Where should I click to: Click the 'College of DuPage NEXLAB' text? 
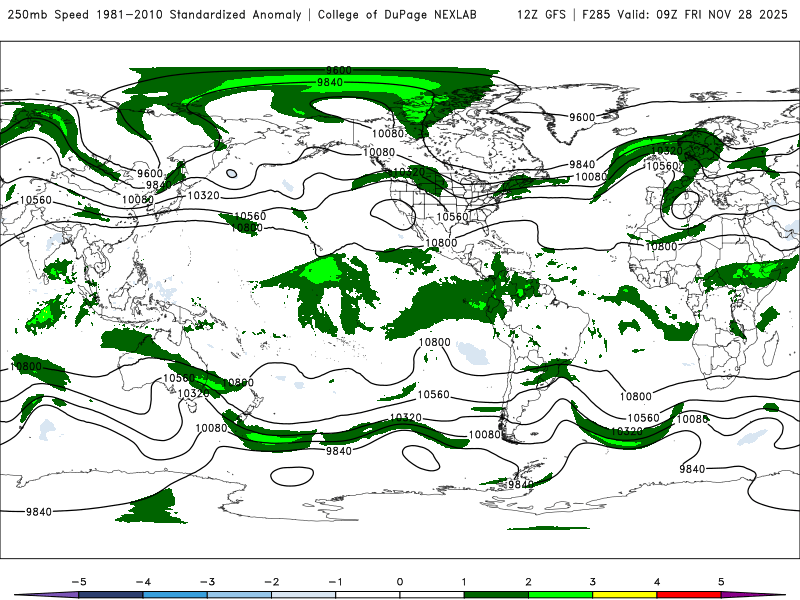pyautogui.click(x=397, y=15)
